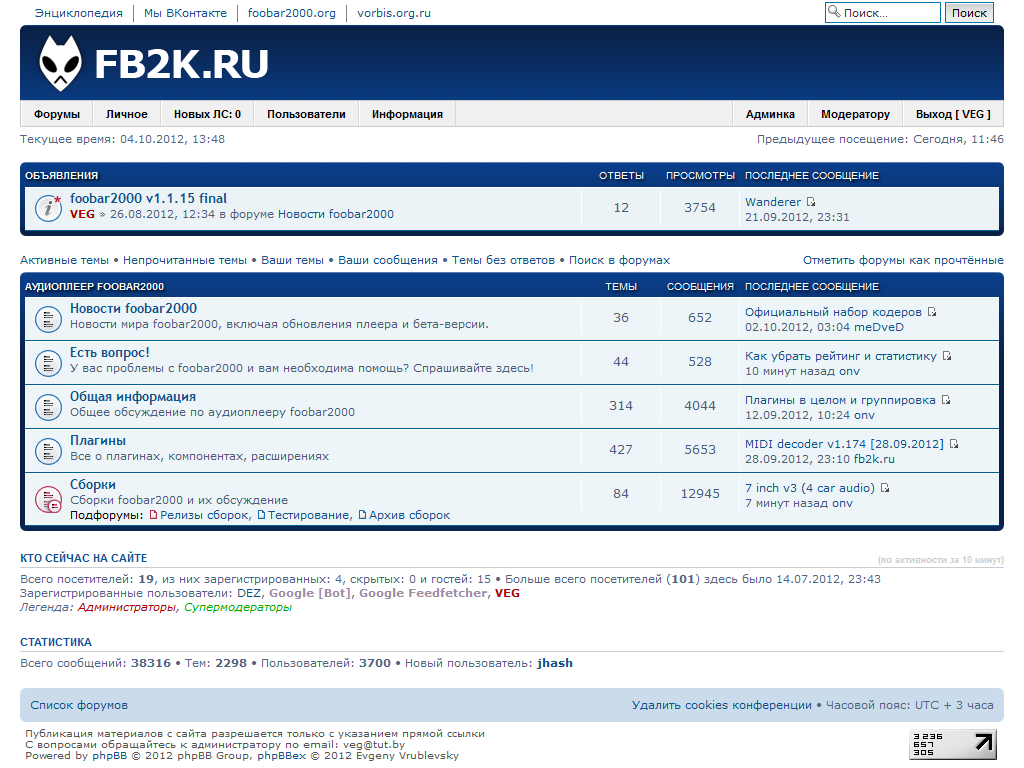Click the foobar2000 alien logo
Viewport: 1024px width, 768px height.
[x=61, y=63]
